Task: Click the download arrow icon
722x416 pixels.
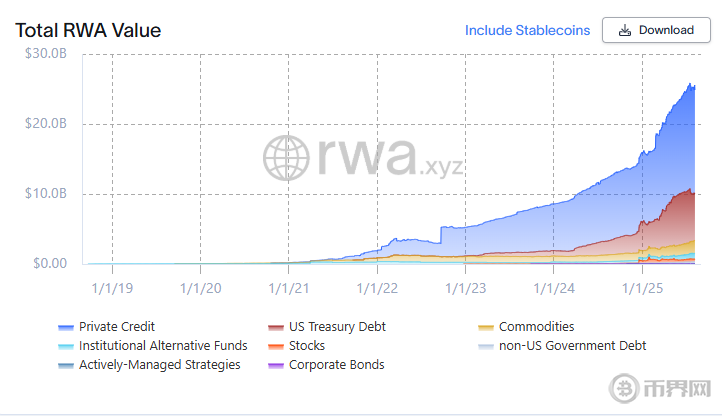Action: click(625, 30)
